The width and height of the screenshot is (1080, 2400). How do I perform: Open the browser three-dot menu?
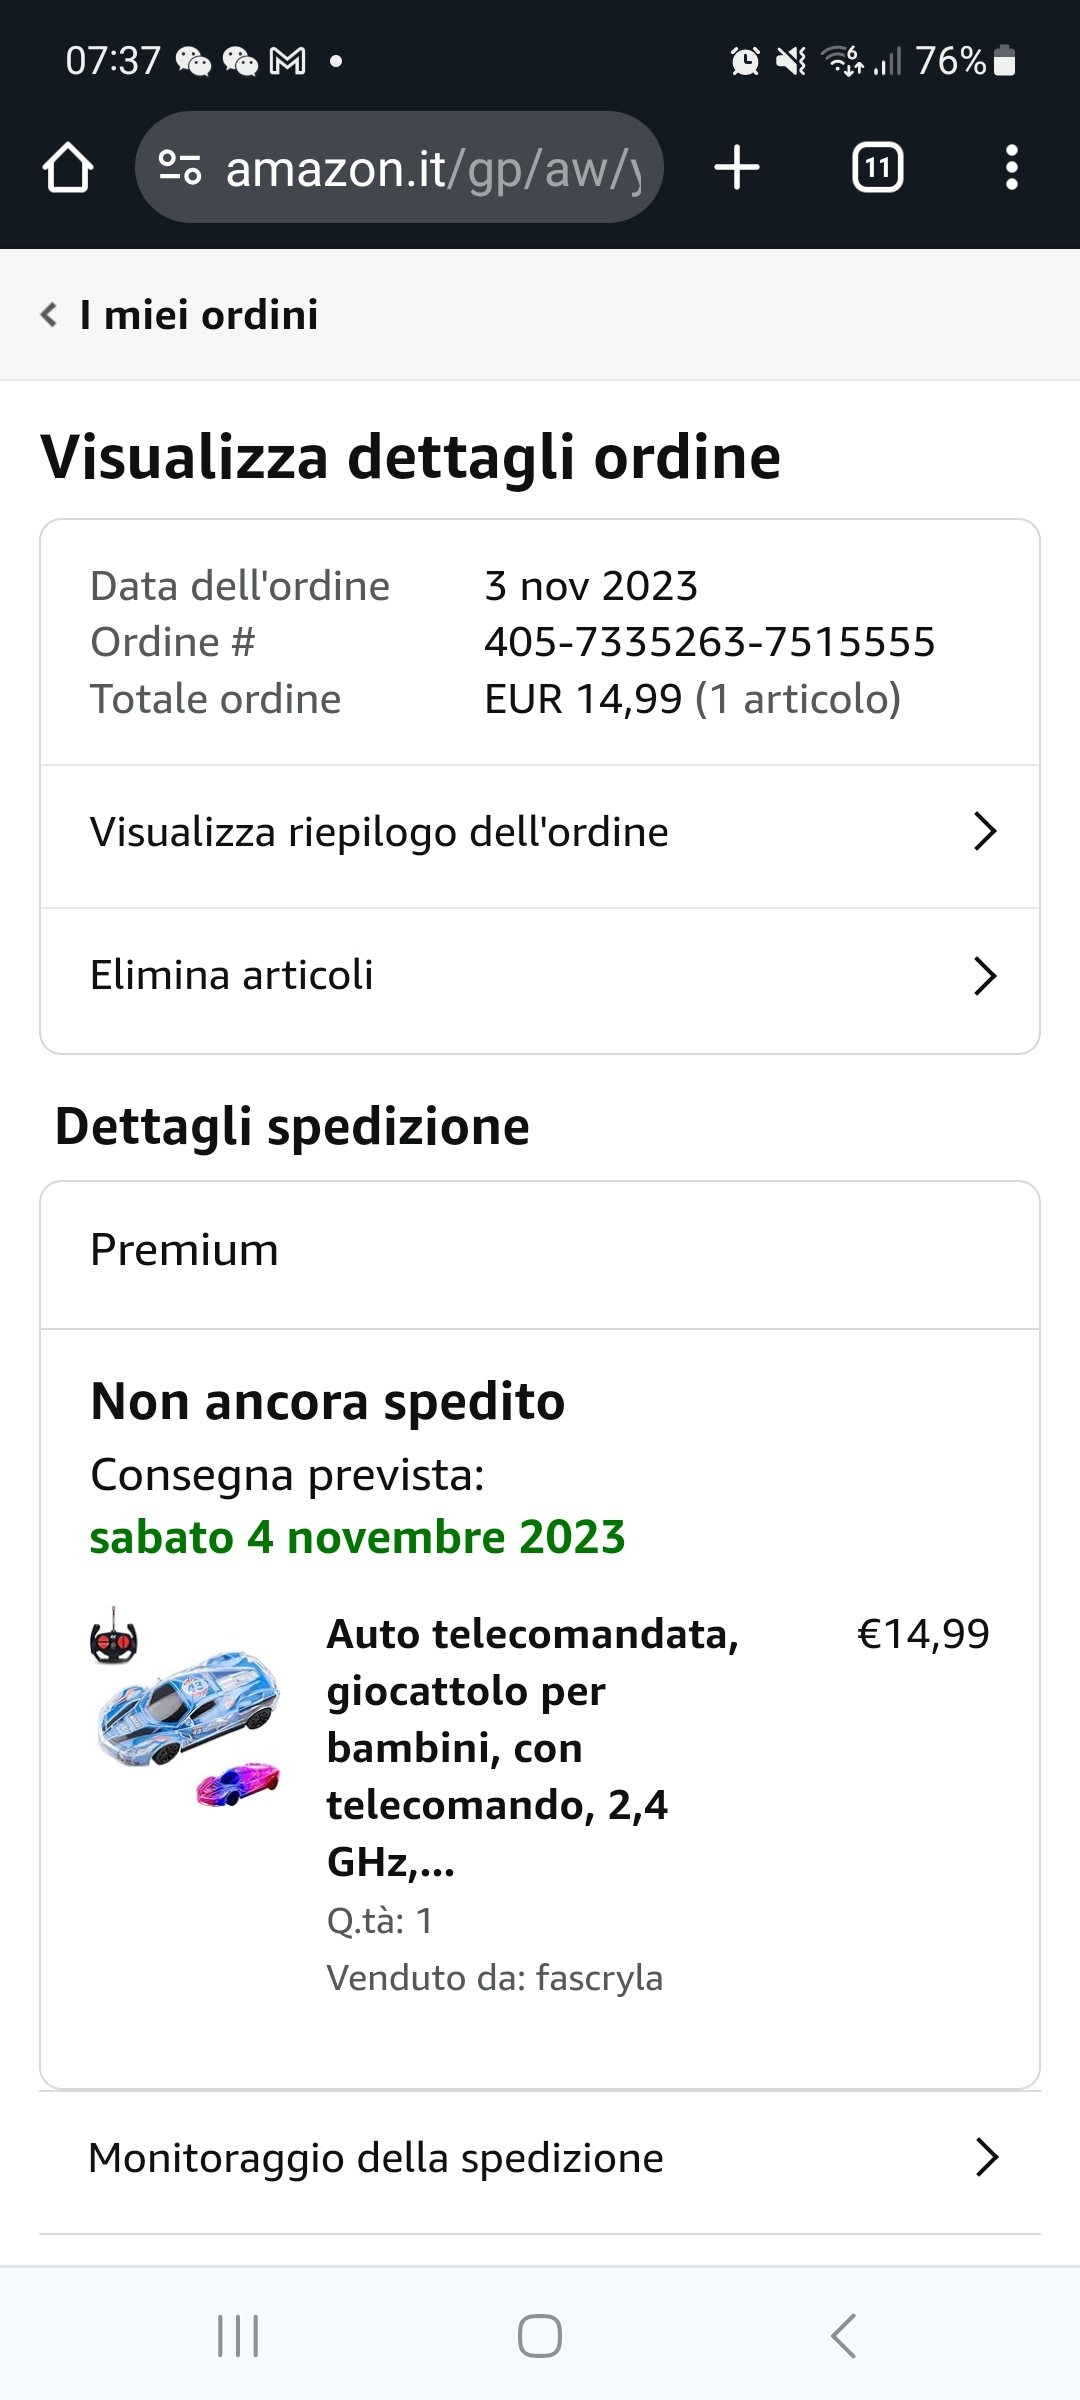pyautogui.click(x=1011, y=168)
